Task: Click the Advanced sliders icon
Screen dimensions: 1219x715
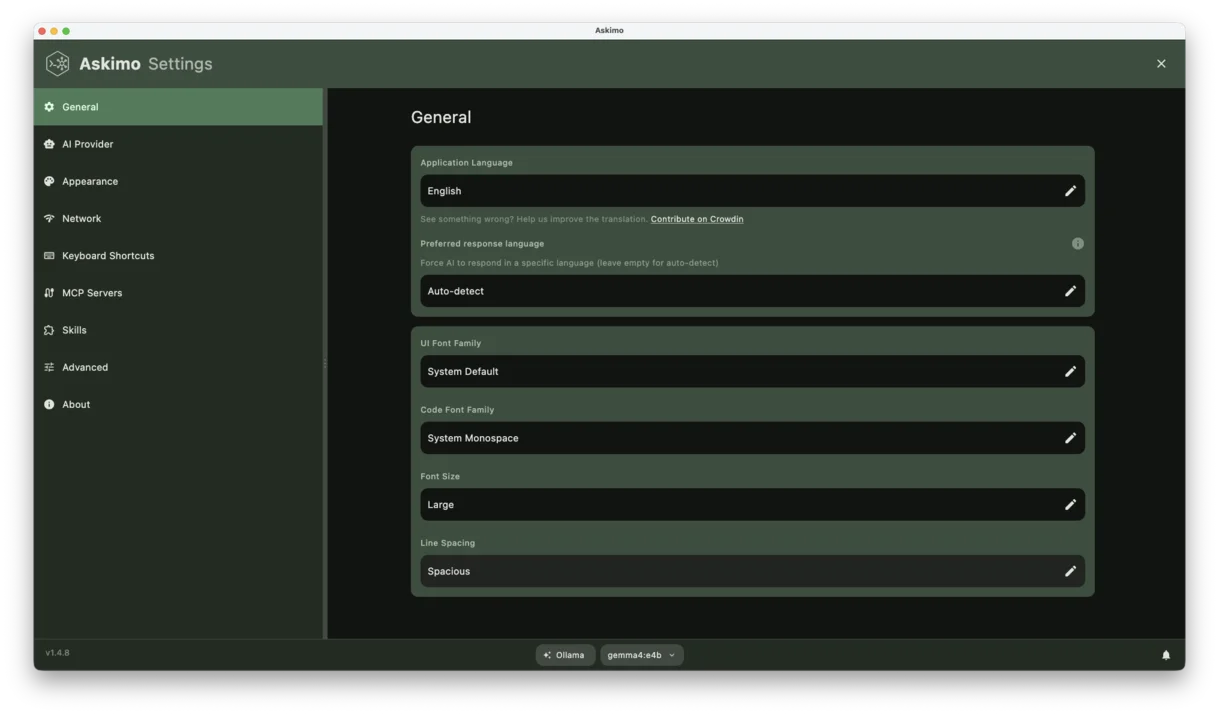Action: (x=49, y=367)
